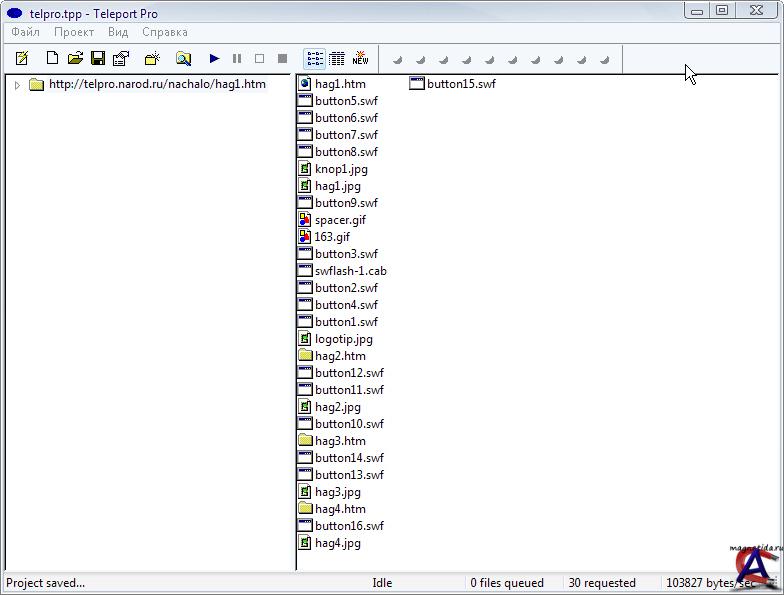Image resolution: width=784 pixels, height=595 pixels.
Task: Select the swflash-1.cab file
Action: point(350,271)
